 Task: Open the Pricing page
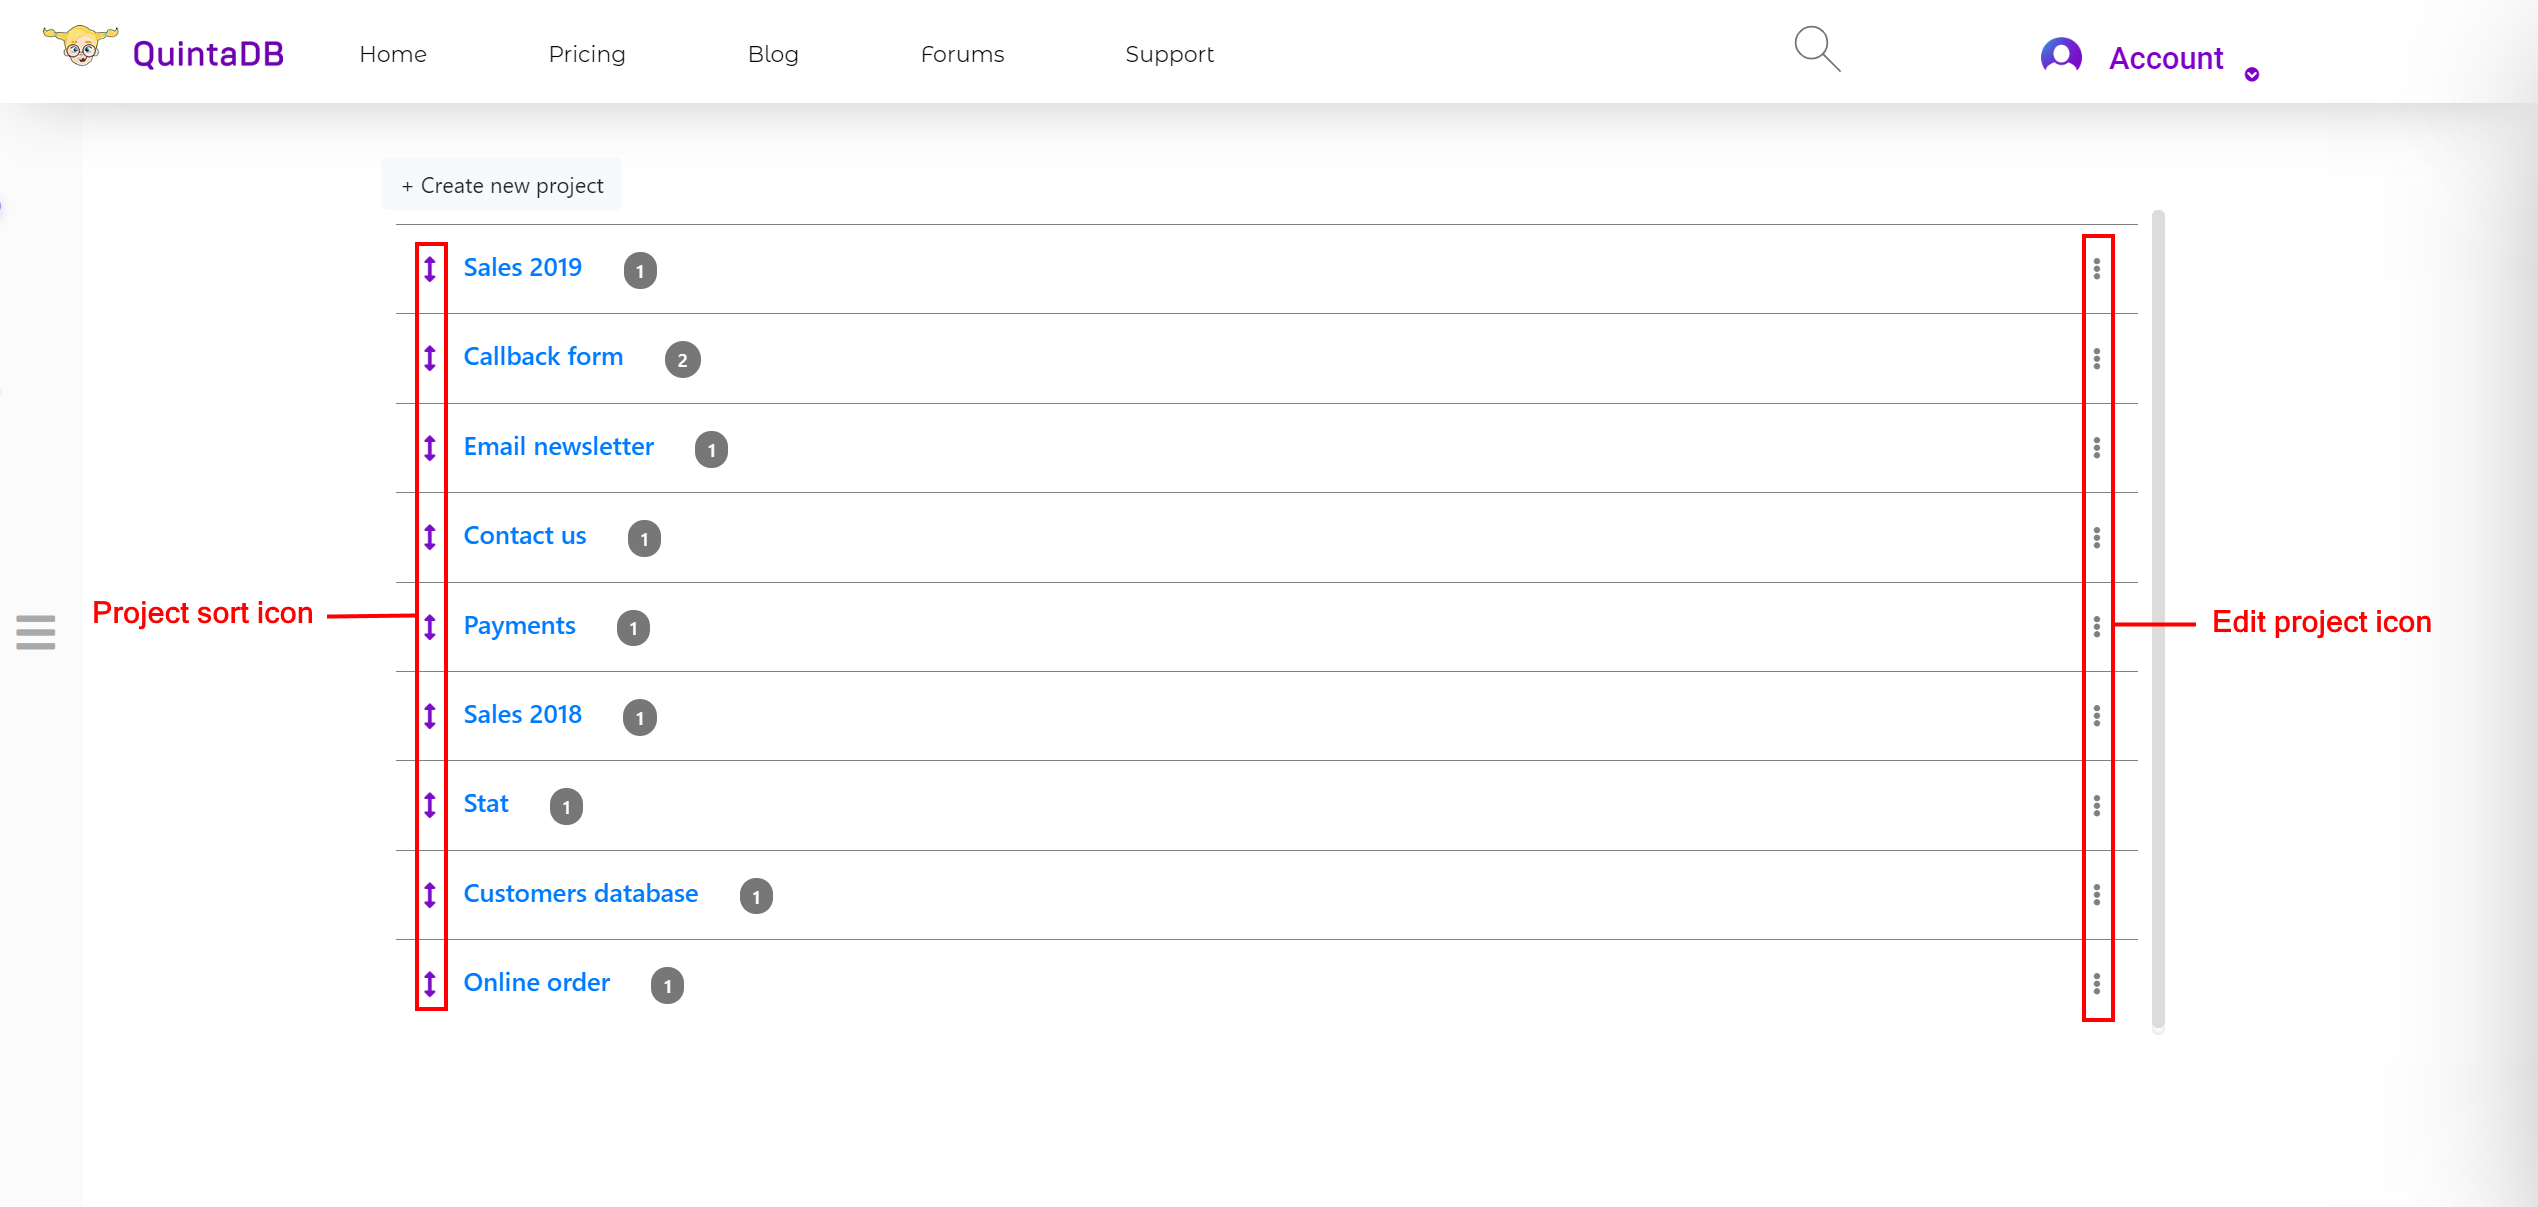(587, 54)
